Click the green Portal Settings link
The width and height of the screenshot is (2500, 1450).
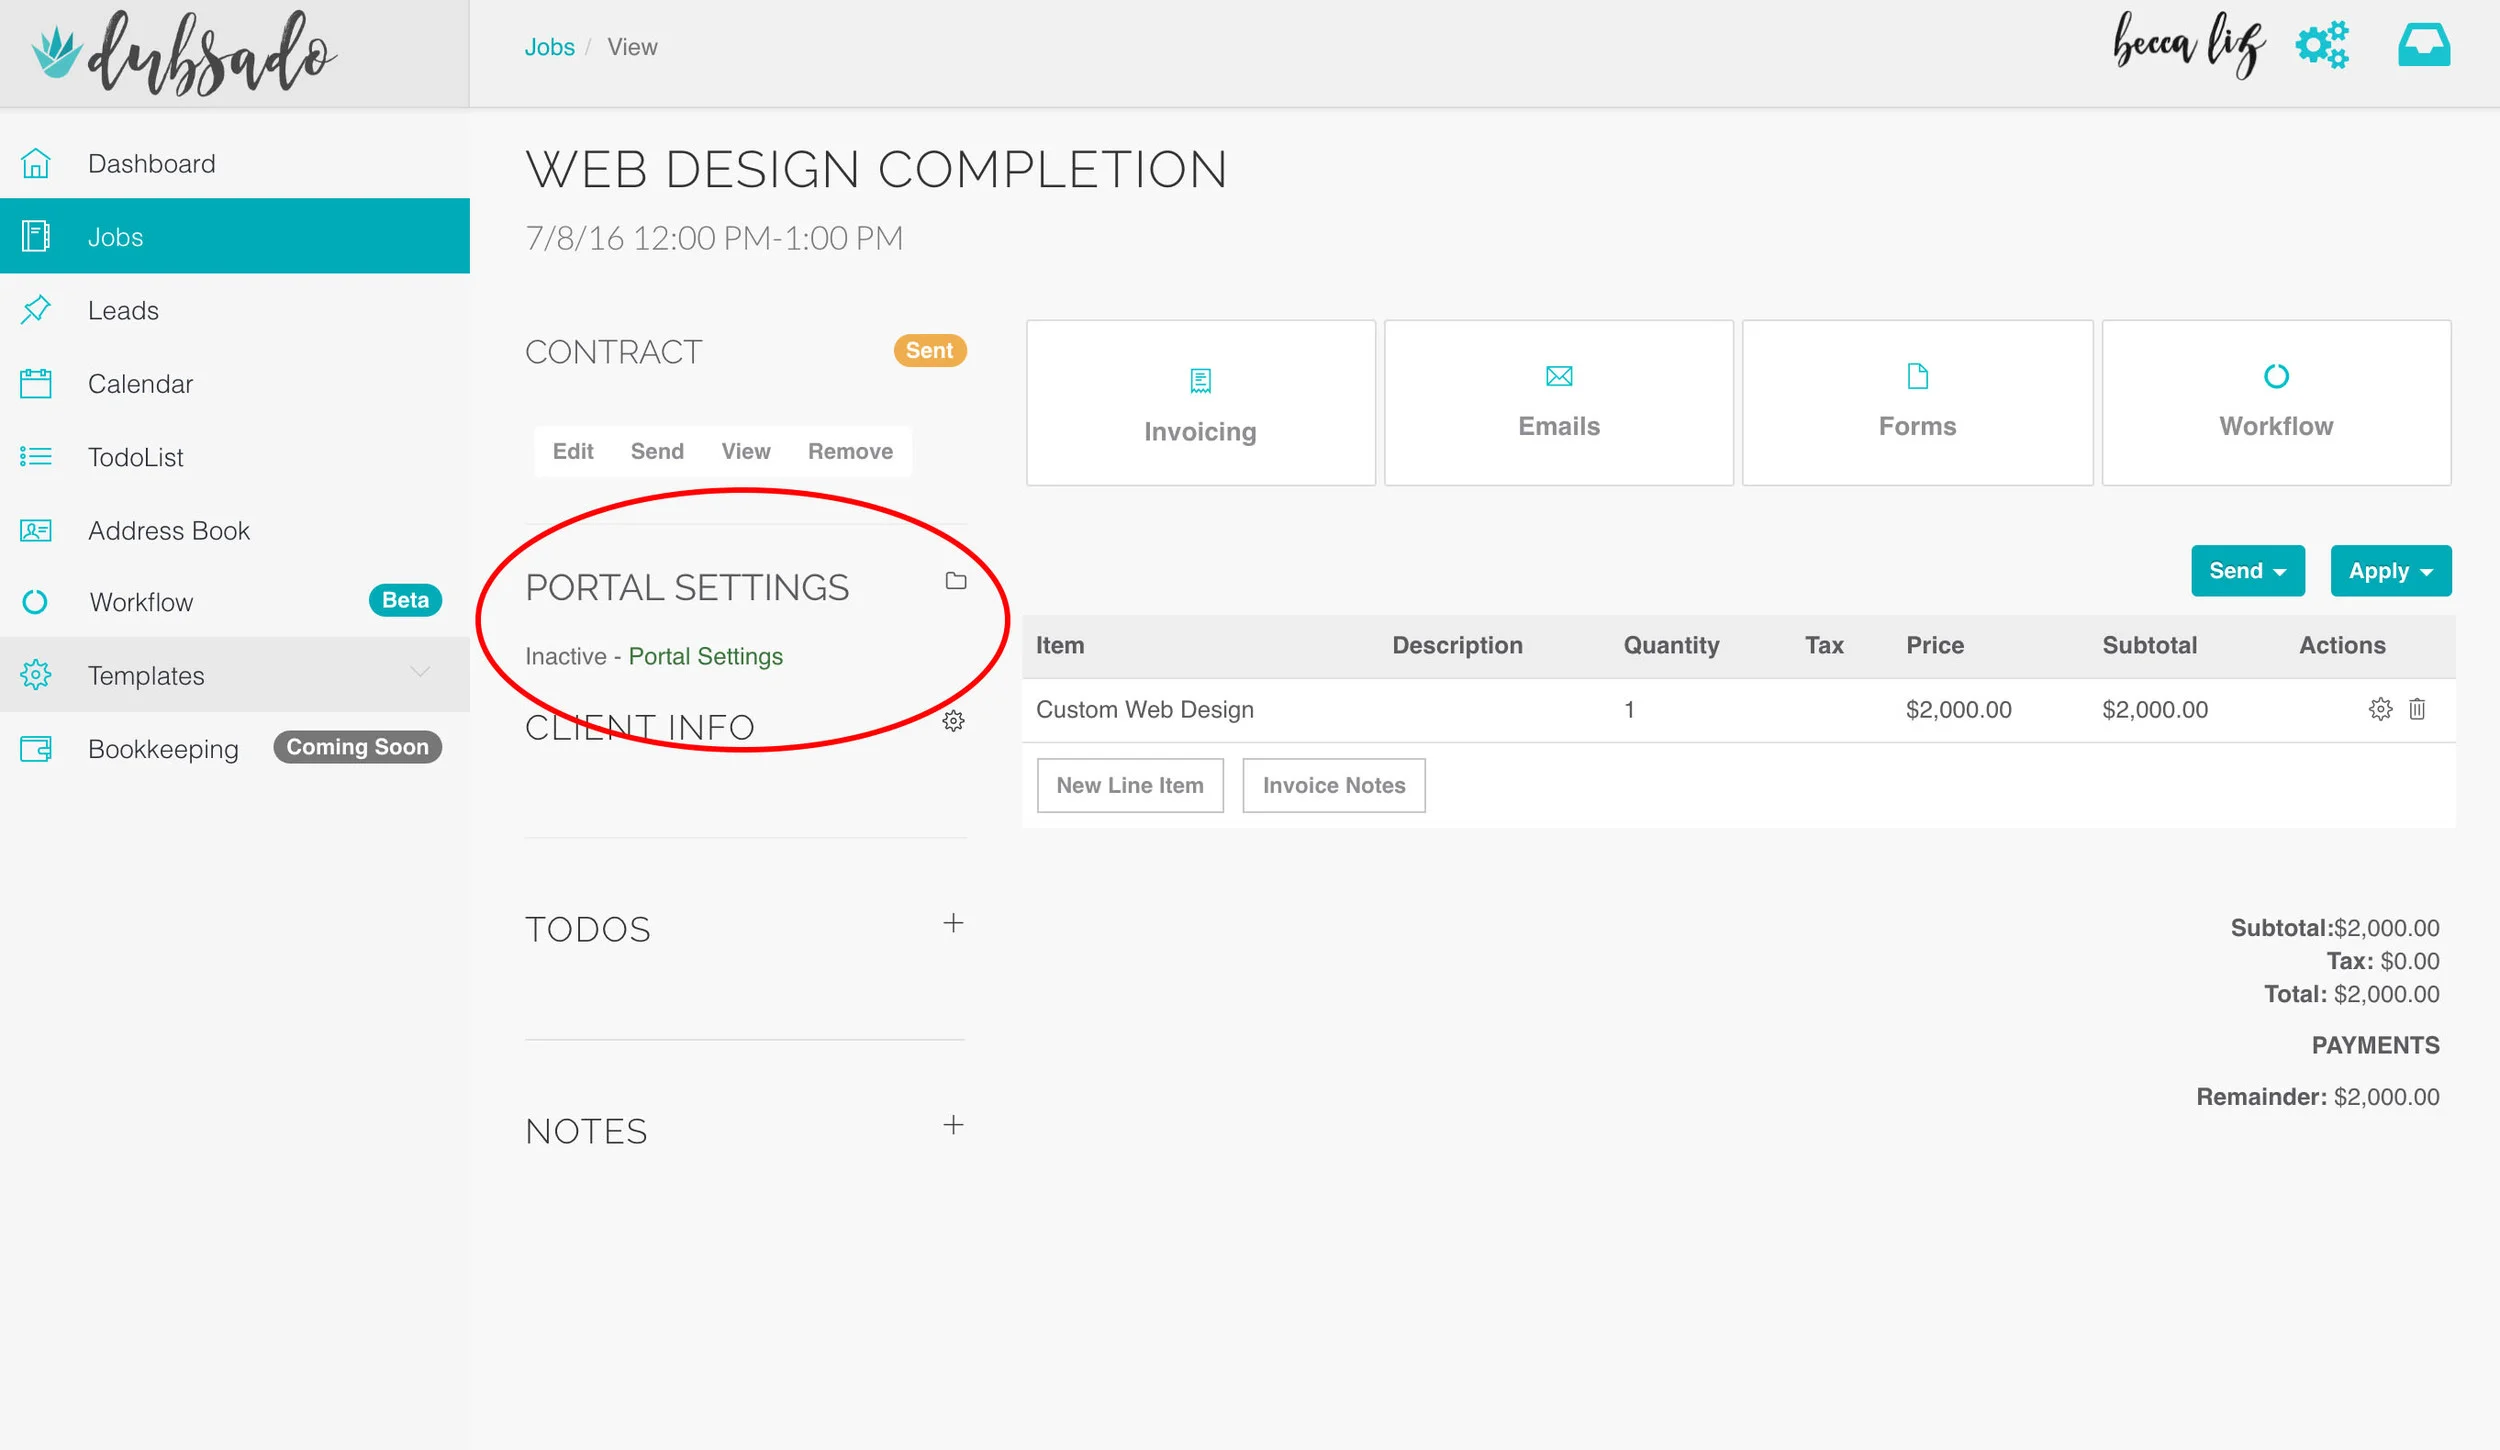click(705, 656)
